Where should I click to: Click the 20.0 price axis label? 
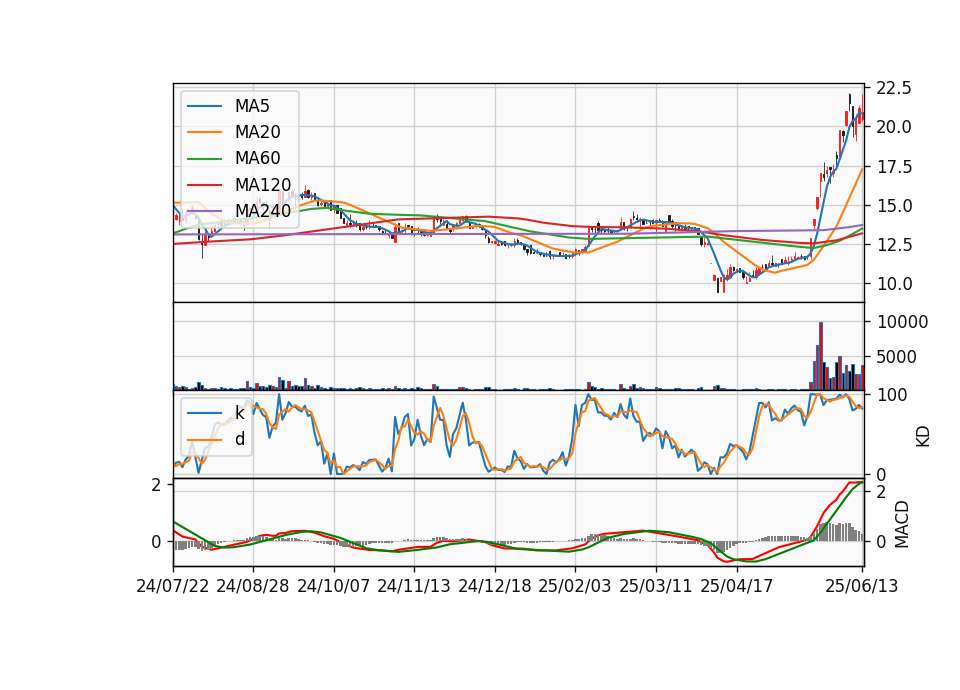[894, 127]
